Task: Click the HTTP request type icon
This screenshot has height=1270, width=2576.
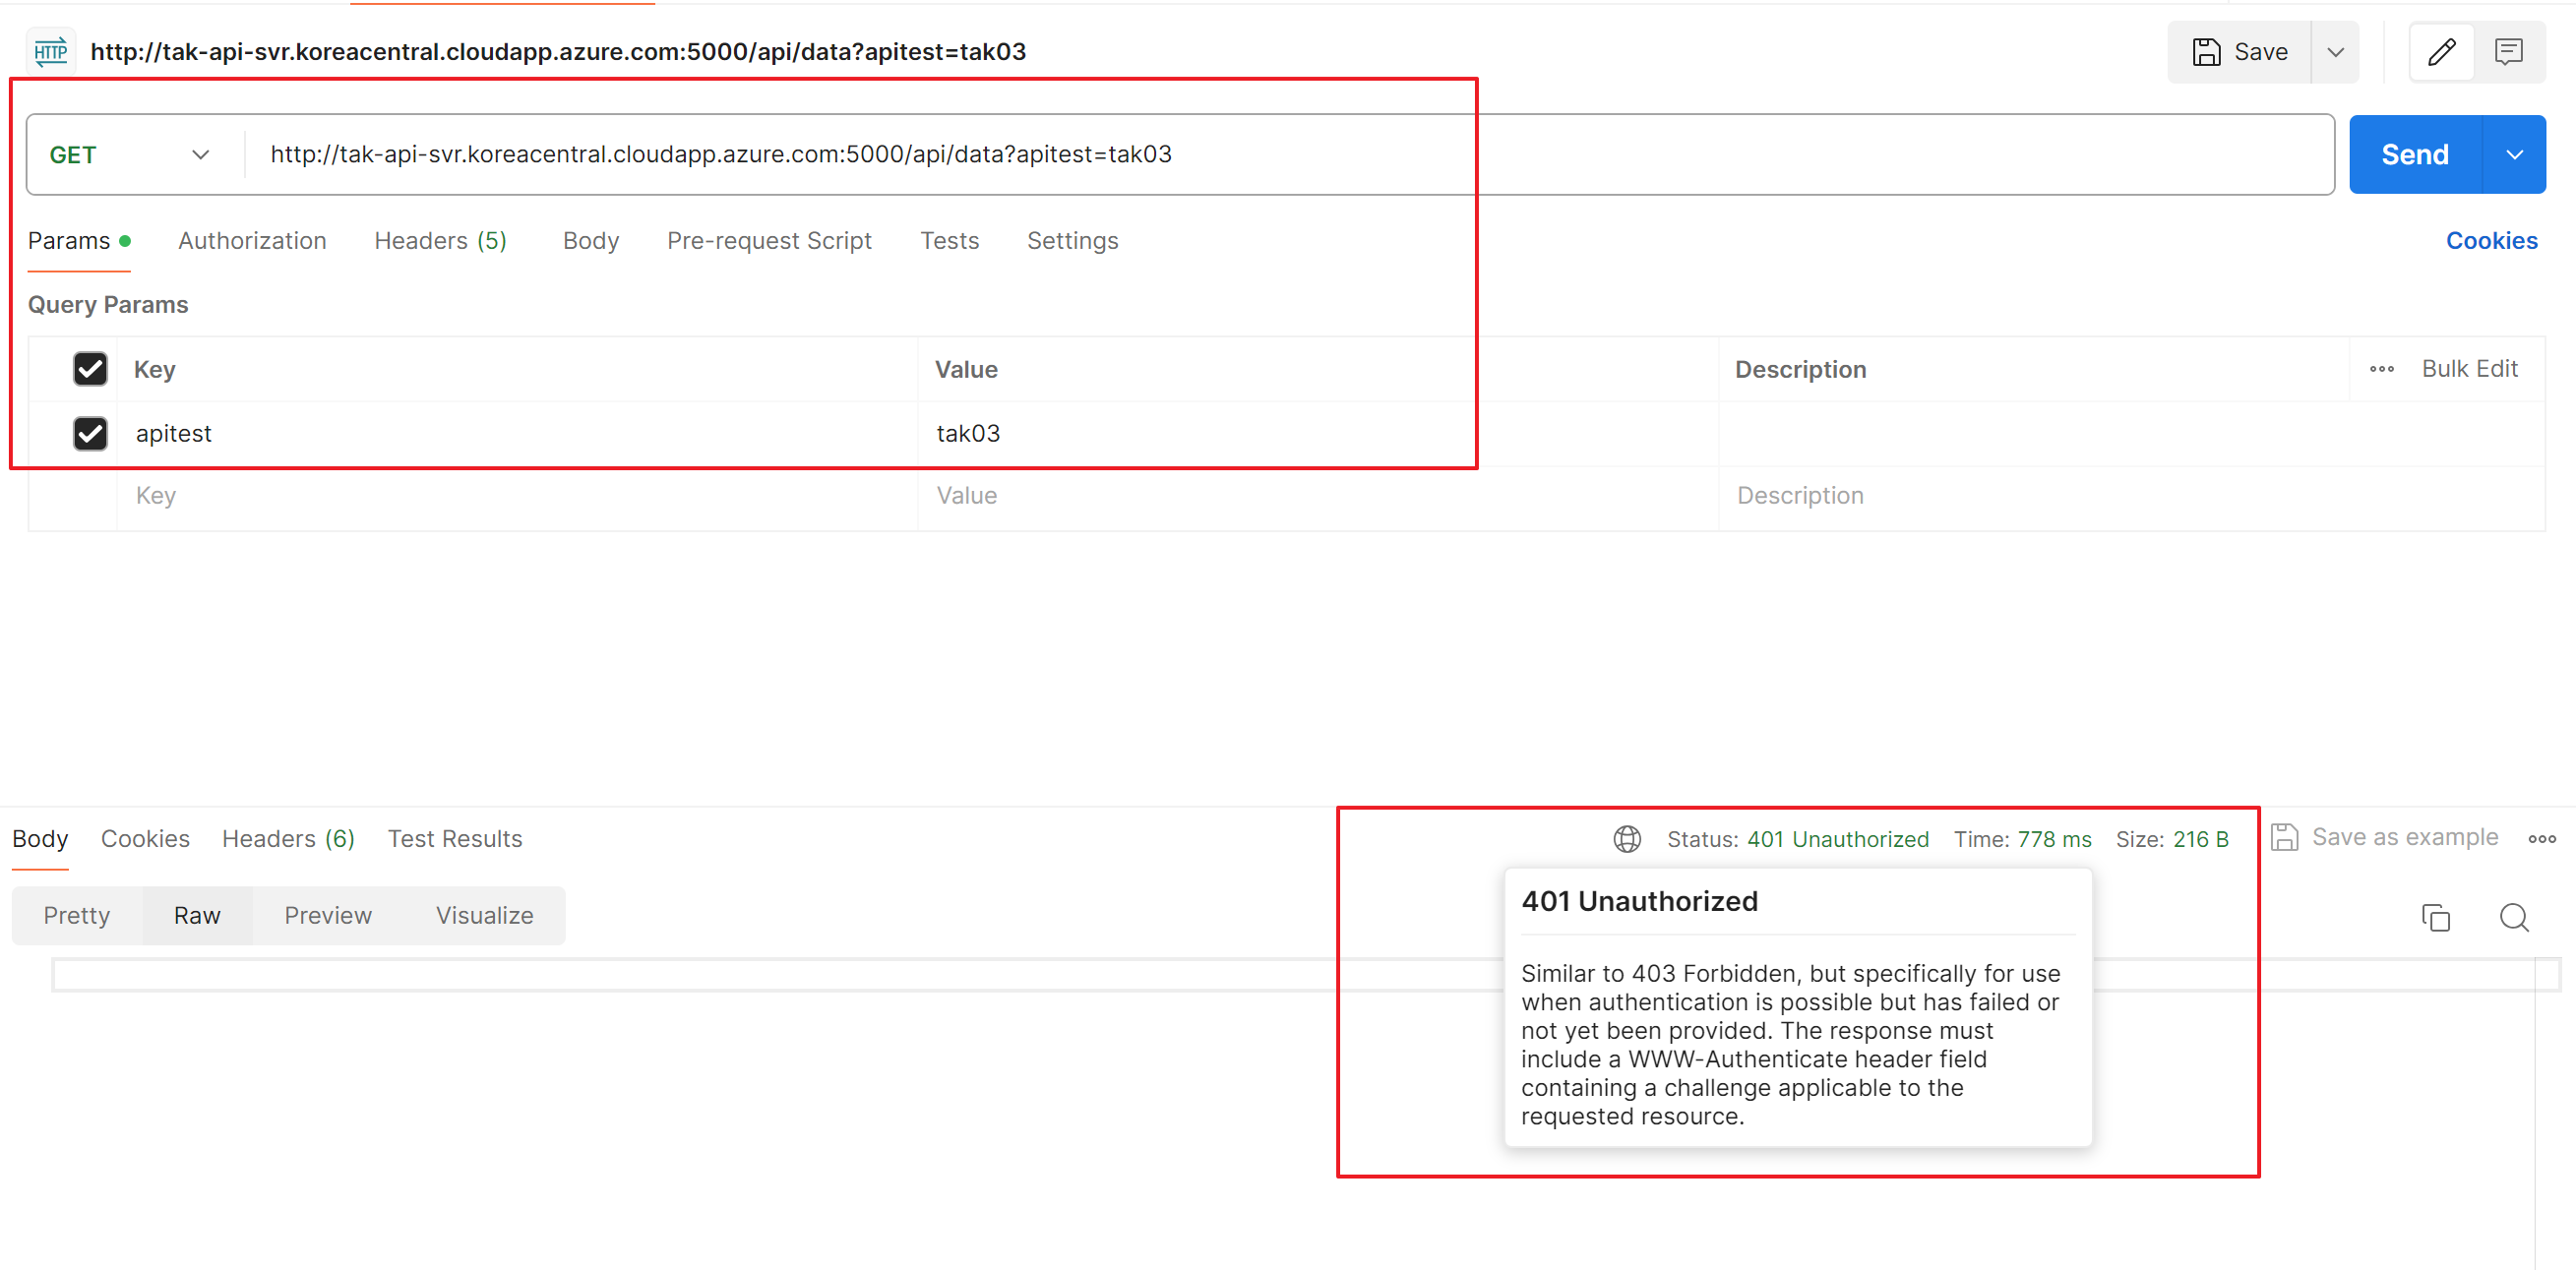Action: (x=51, y=52)
